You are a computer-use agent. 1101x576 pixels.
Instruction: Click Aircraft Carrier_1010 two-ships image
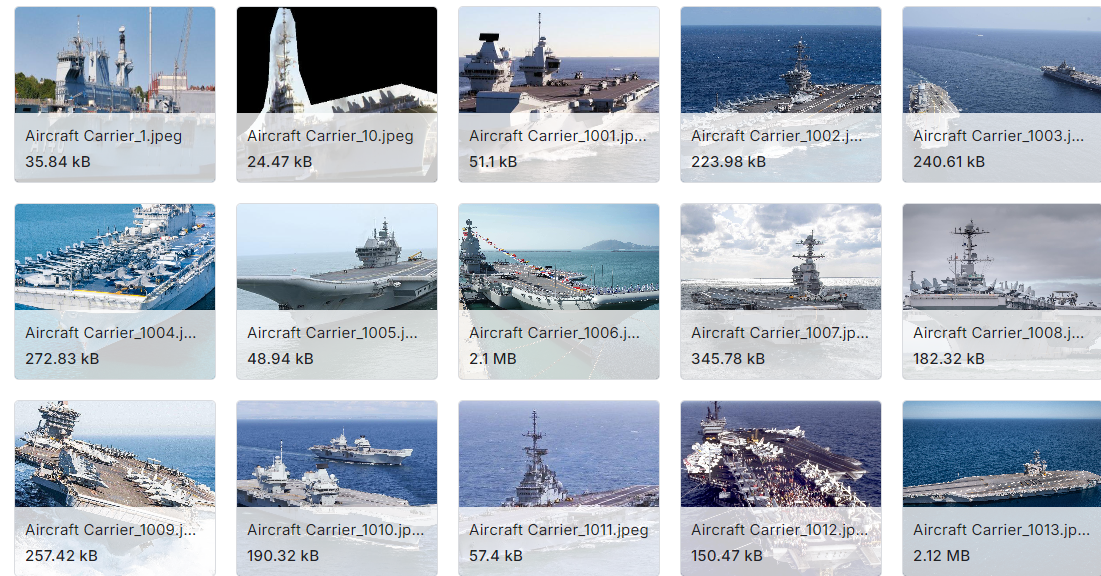point(337,488)
